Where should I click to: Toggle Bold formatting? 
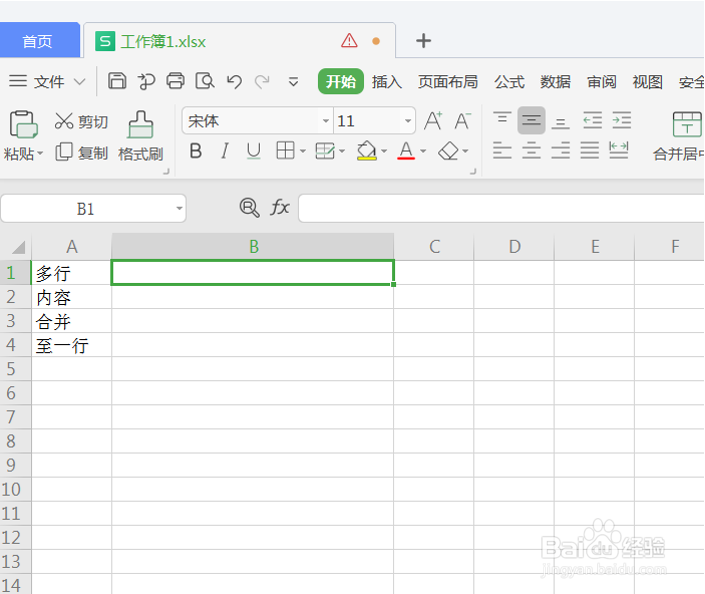coord(196,151)
